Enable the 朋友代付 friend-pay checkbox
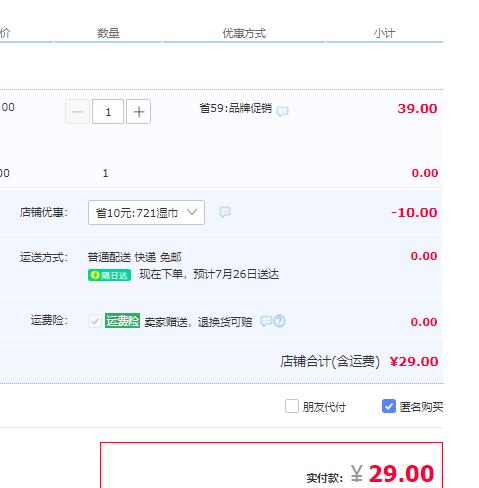Viewport: 479px width, 488px height. click(x=292, y=406)
